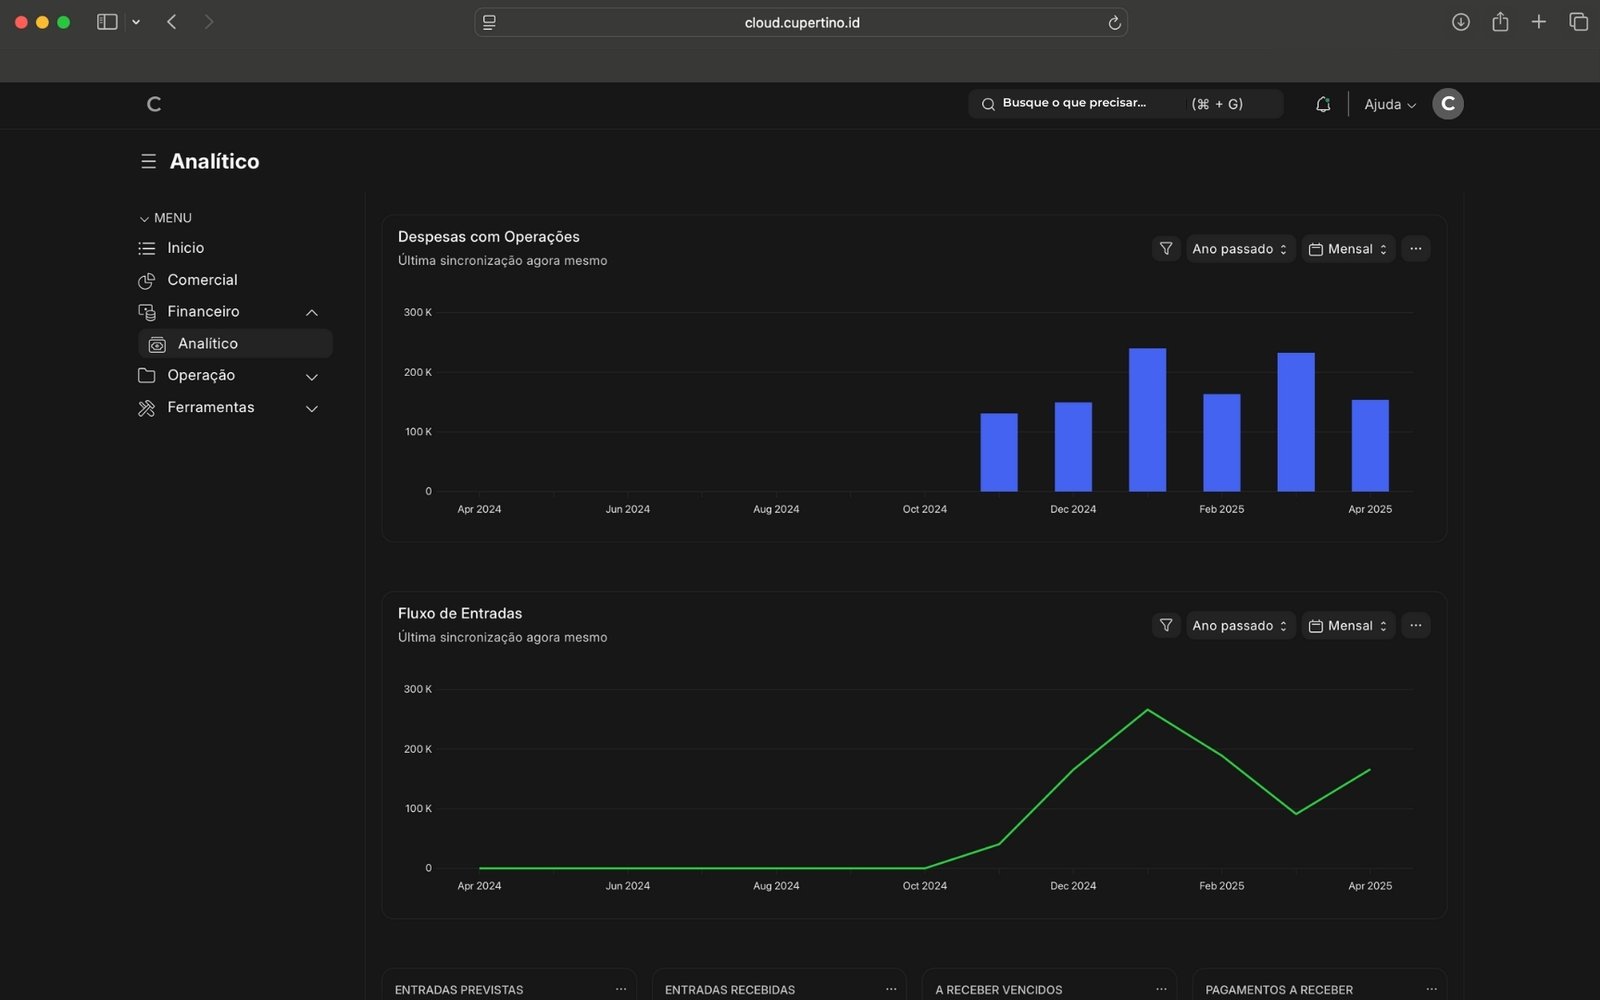Click the Cupertino logo in header
The width and height of the screenshot is (1600, 1000).
pyautogui.click(x=154, y=104)
